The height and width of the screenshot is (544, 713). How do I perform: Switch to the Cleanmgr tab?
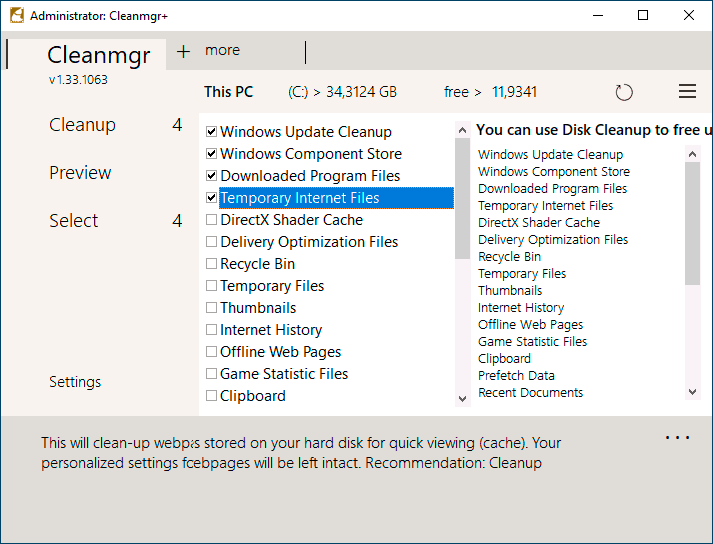pos(99,55)
